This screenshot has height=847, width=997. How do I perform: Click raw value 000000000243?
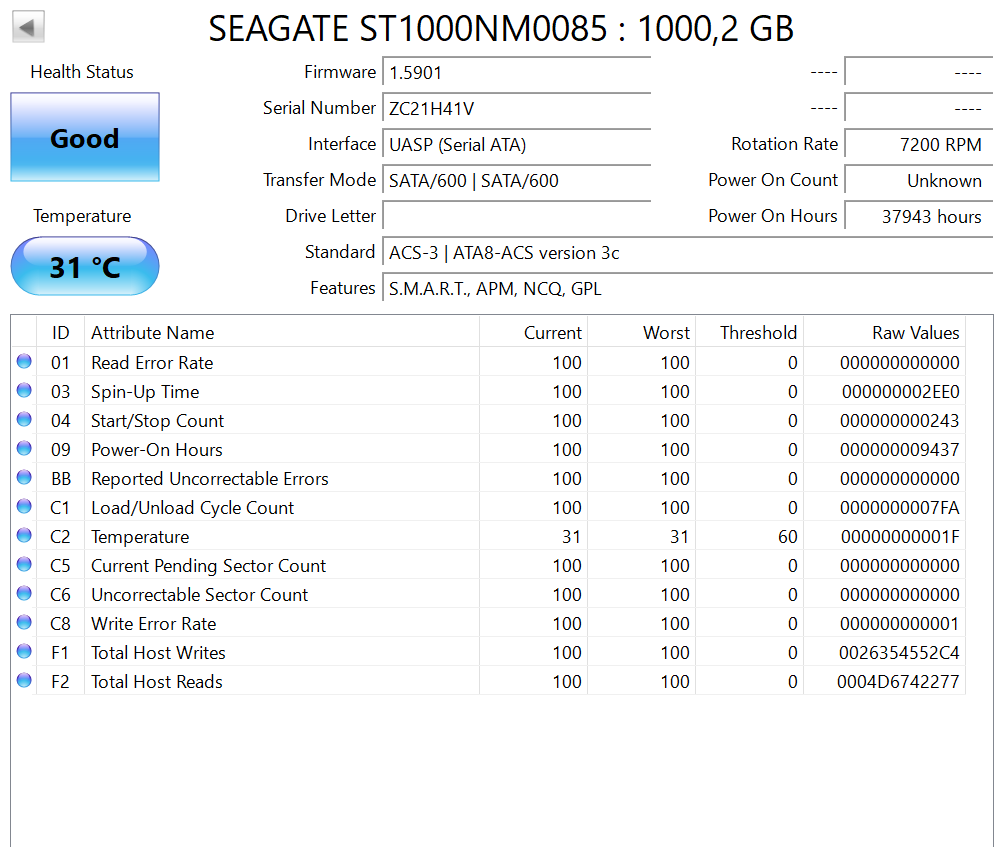(x=899, y=421)
